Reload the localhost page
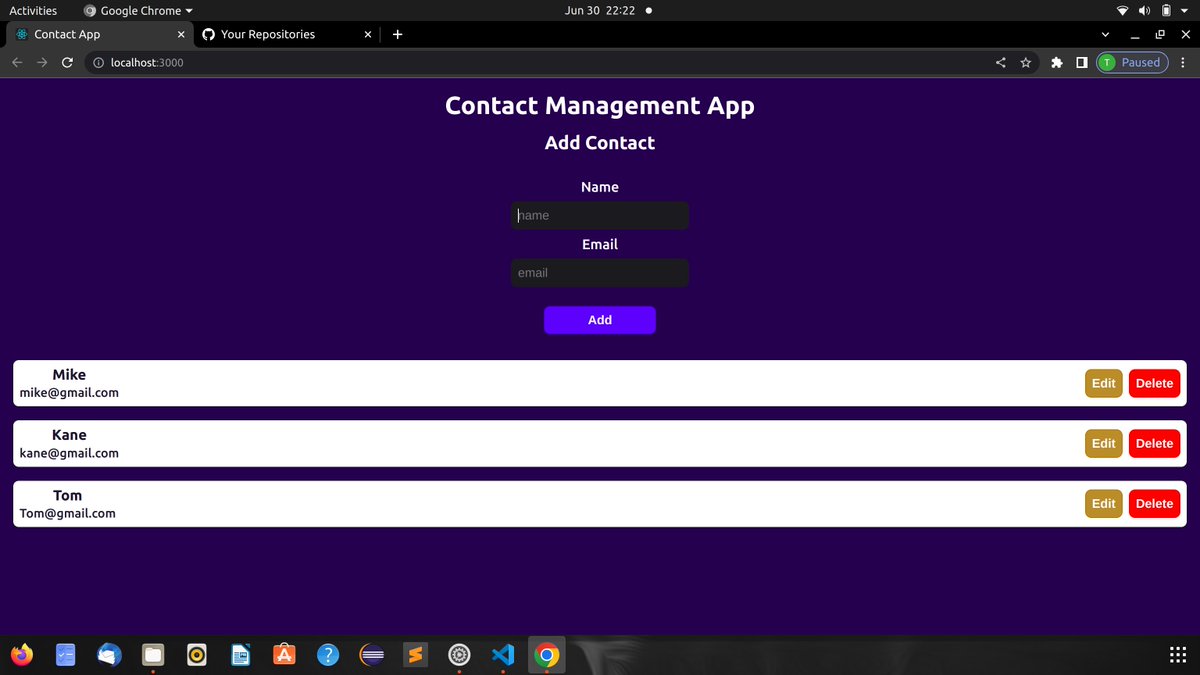Image resolution: width=1200 pixels, height=675 pixels. (67, 62)
